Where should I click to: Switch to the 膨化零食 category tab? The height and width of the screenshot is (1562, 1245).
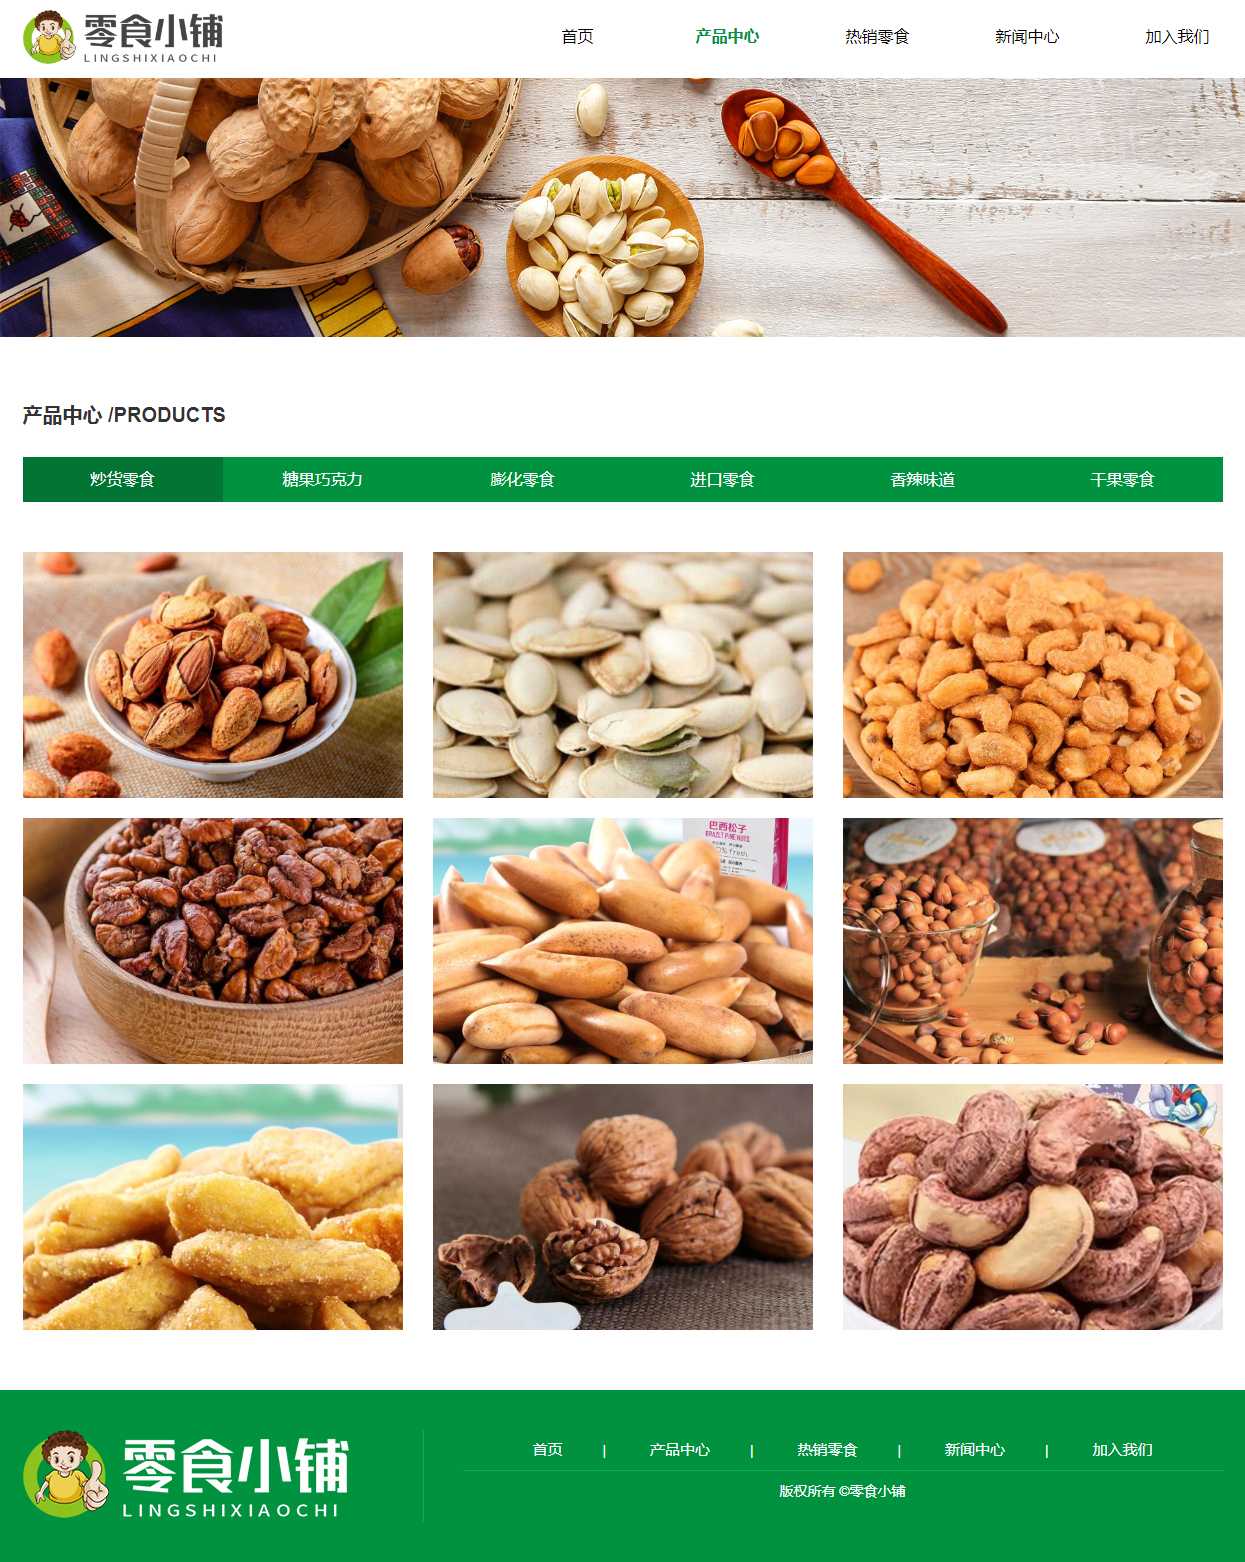523,479
